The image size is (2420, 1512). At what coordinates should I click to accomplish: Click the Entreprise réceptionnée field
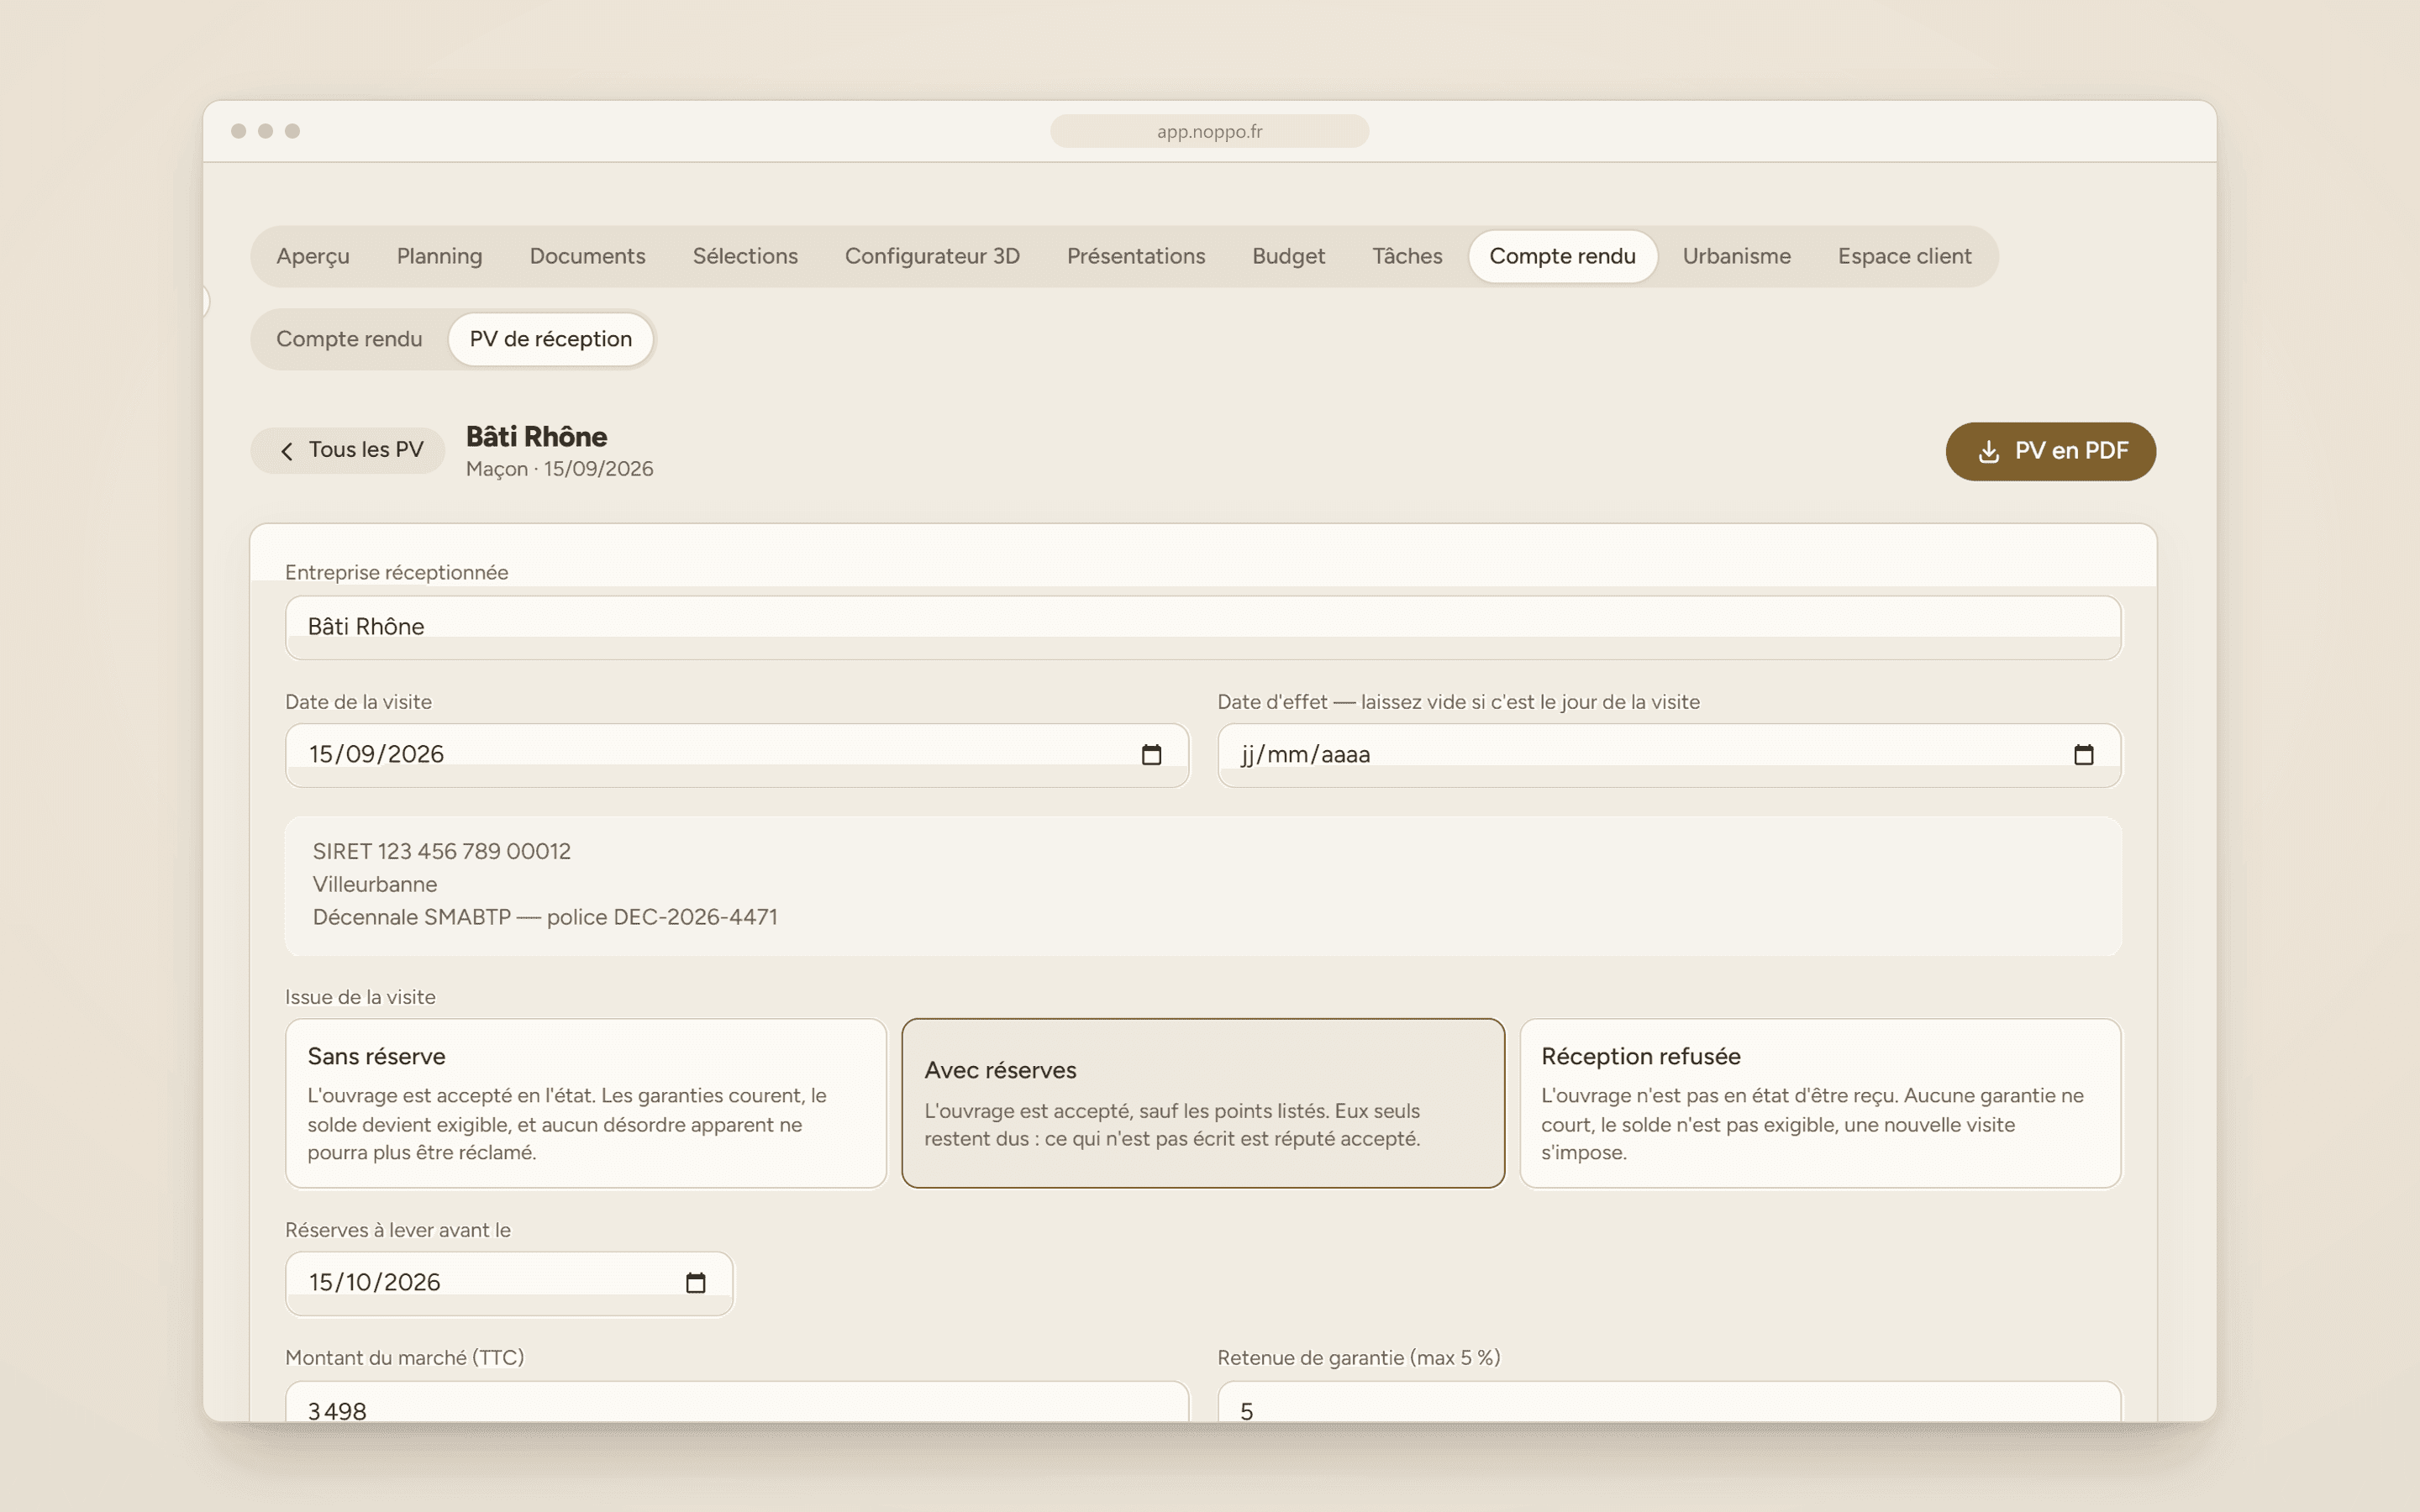[1203, 627]
